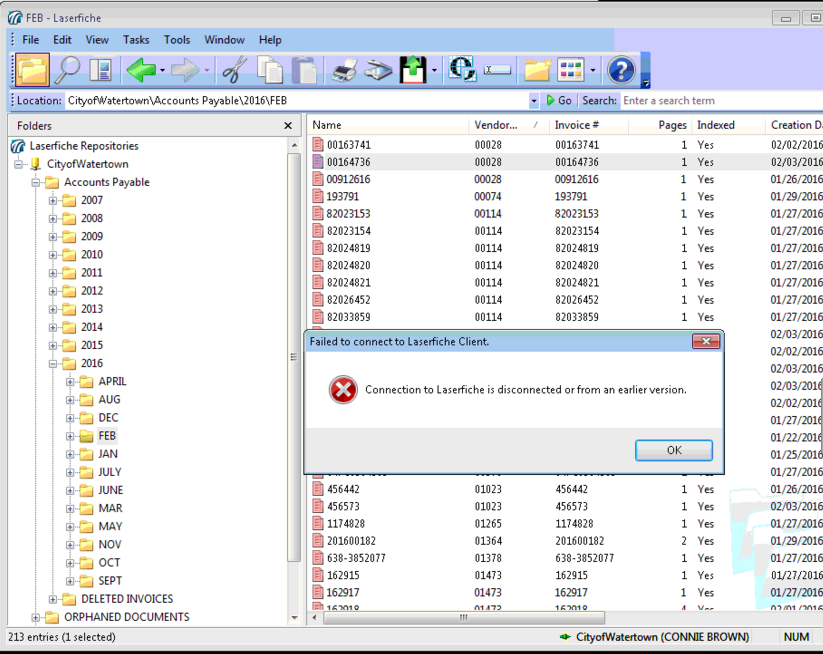Click the Laserfiche Repositories root icon
Viewport: 823px width, 654px height.
pos(18,146)
